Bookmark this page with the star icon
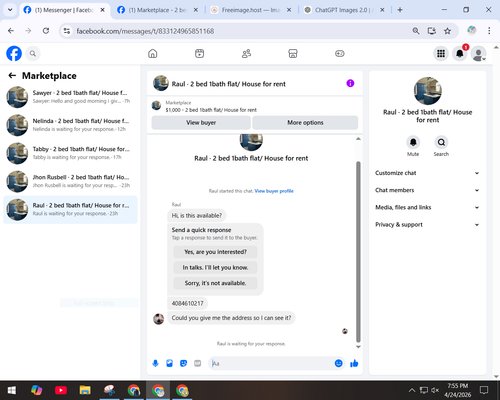Screen dimensions: 500x400 coord(447,31)
